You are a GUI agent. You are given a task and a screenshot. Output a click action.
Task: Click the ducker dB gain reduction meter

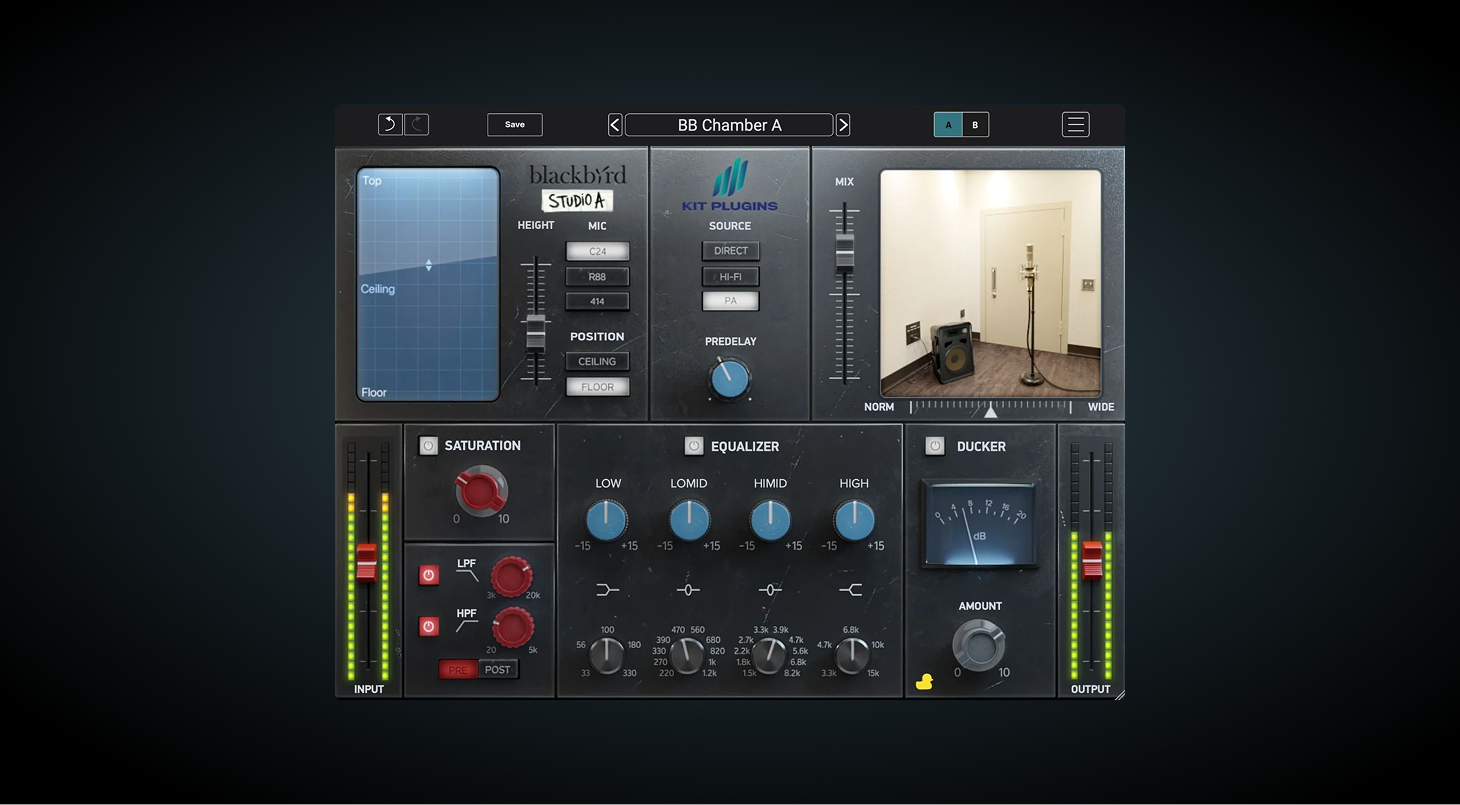pos(980,523)
